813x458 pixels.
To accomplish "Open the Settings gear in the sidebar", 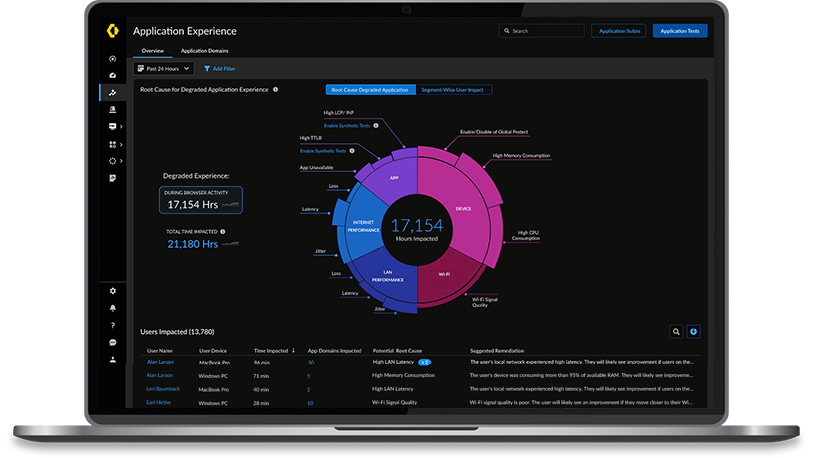I will pyautogui.click(x=113, y=291).
